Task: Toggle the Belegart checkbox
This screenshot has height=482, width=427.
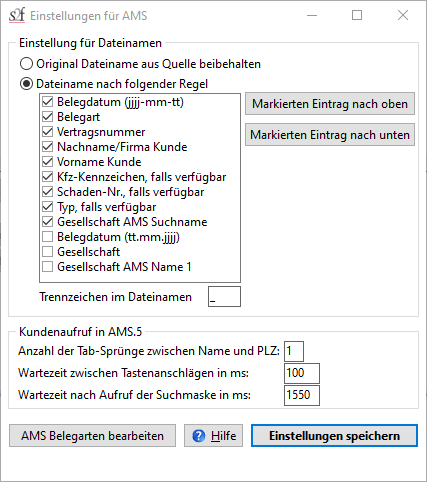Action: 47,117
